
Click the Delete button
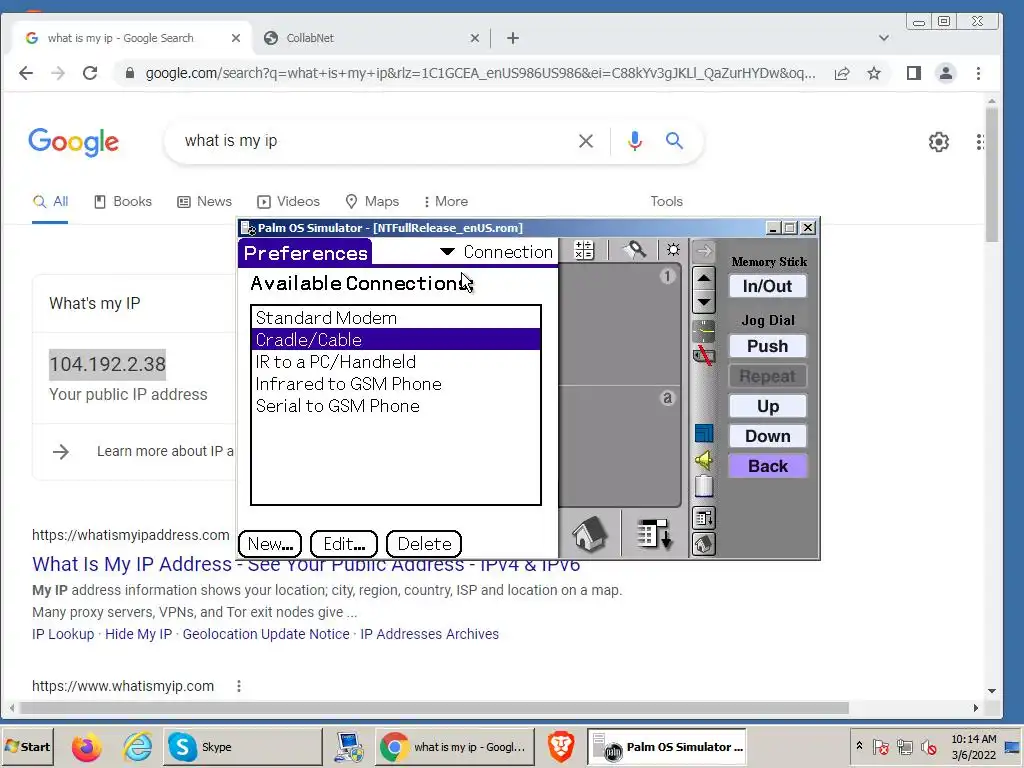coord(424,544)
